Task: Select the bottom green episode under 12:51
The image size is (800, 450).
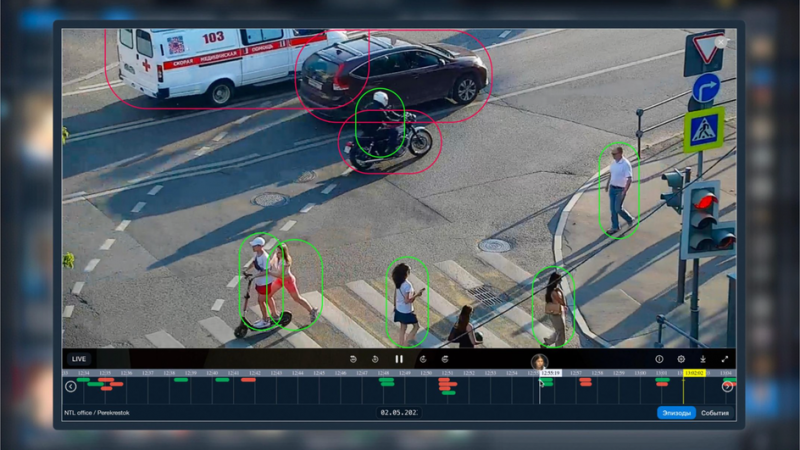Action: (x=448, y=393)
